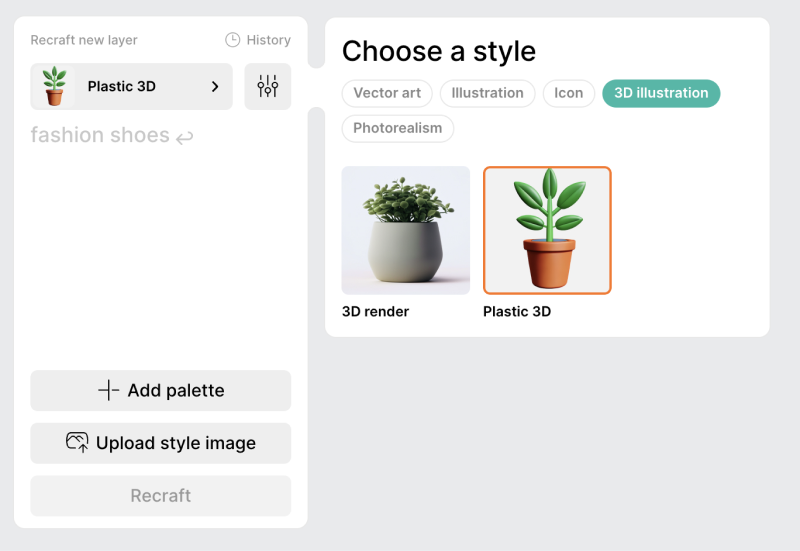Open the style settings sliders icon
The image size is (800, 551).
[267, 87]
